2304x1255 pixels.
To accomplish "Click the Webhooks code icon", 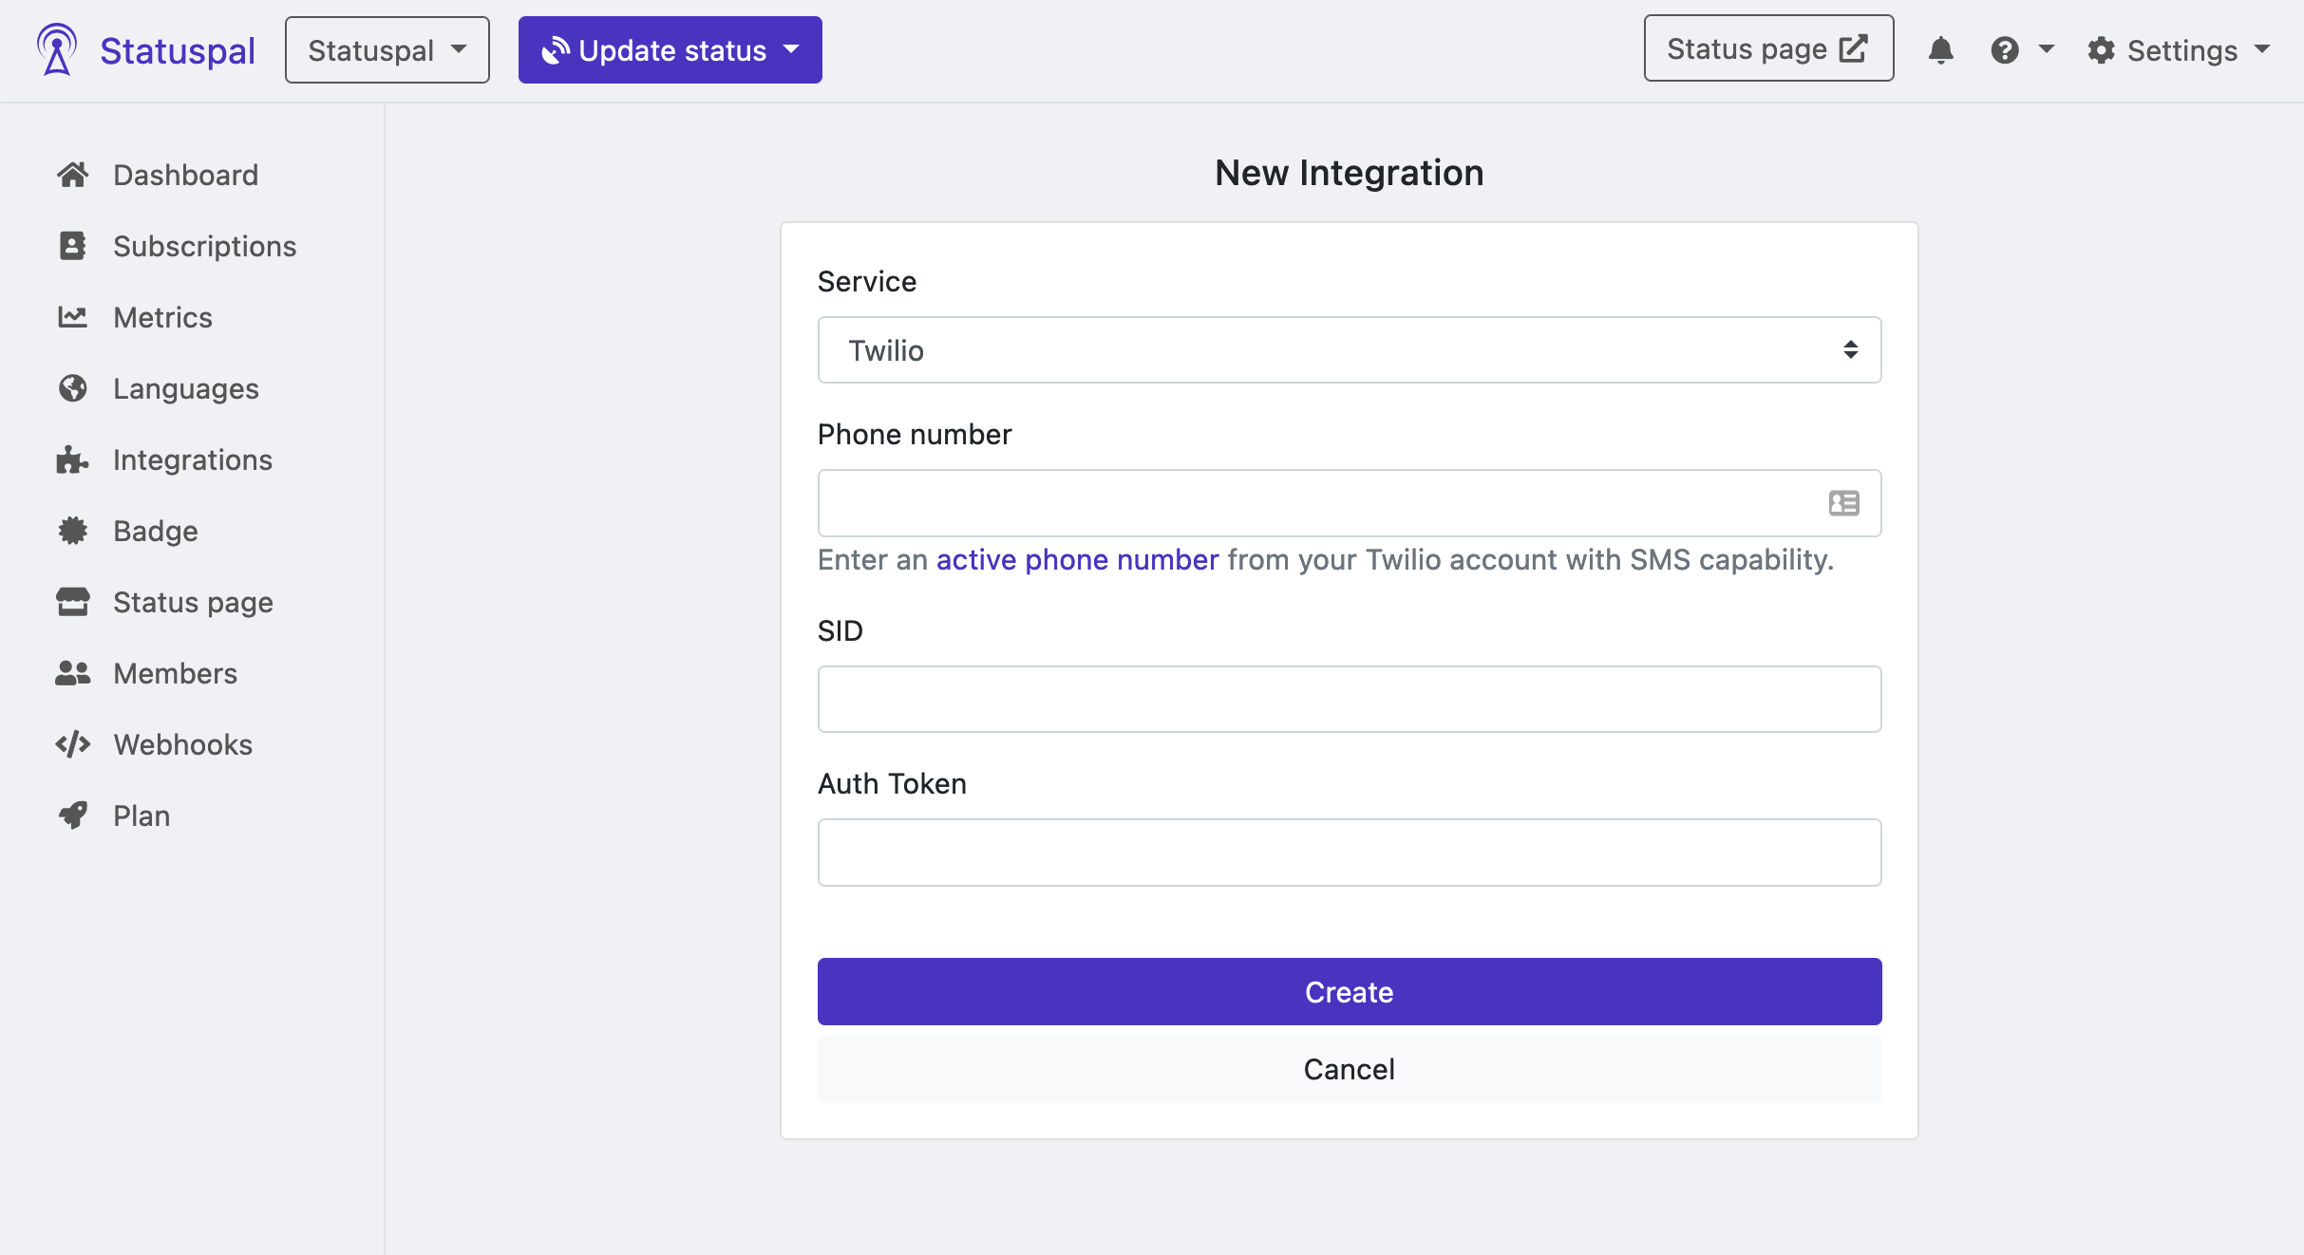I will point(72,744).
